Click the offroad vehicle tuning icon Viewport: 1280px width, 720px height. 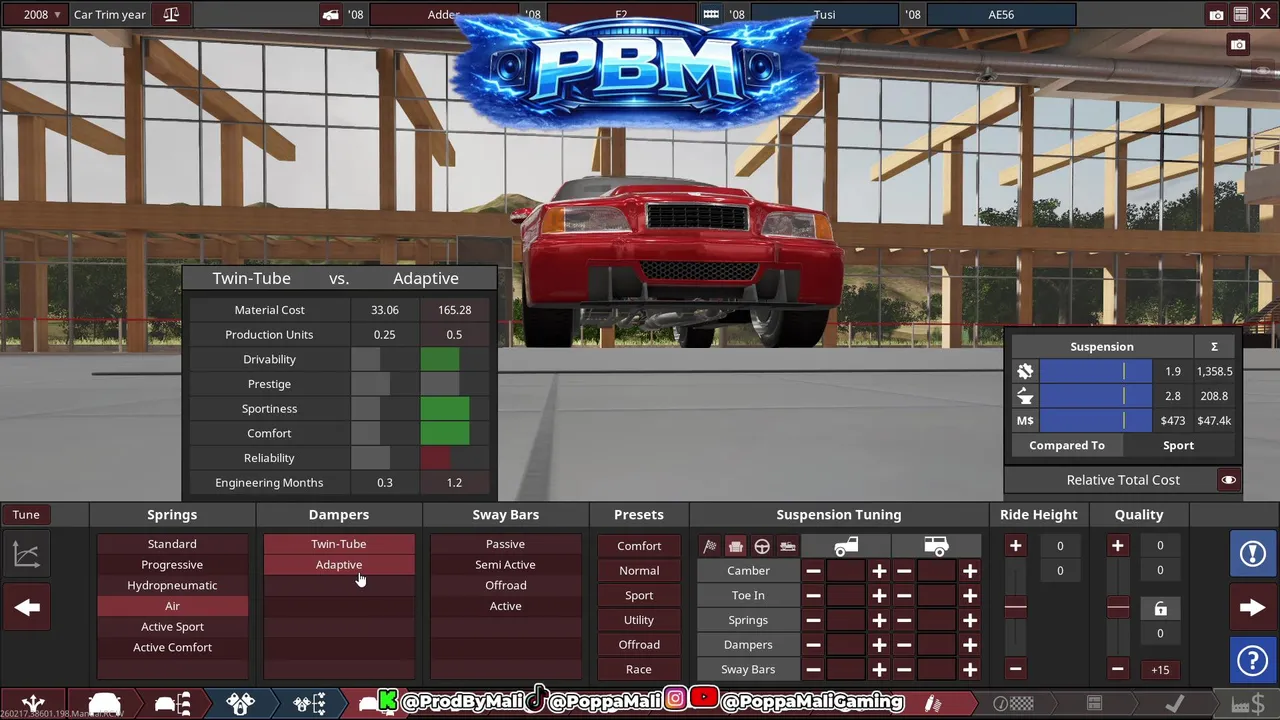coord(788,546)
